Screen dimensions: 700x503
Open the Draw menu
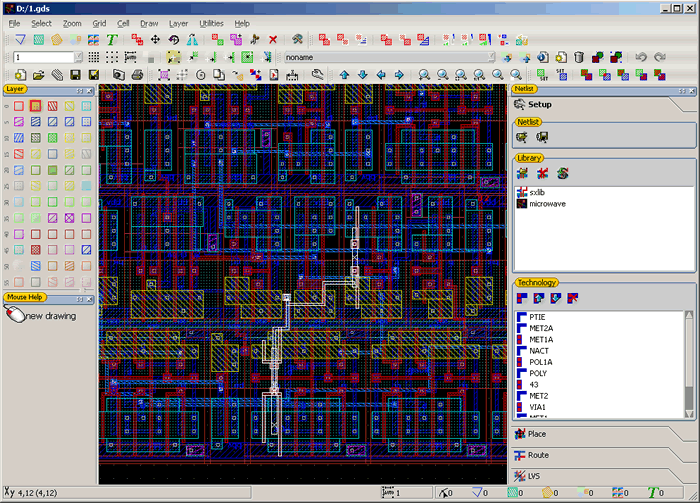[x=149, y=23]
